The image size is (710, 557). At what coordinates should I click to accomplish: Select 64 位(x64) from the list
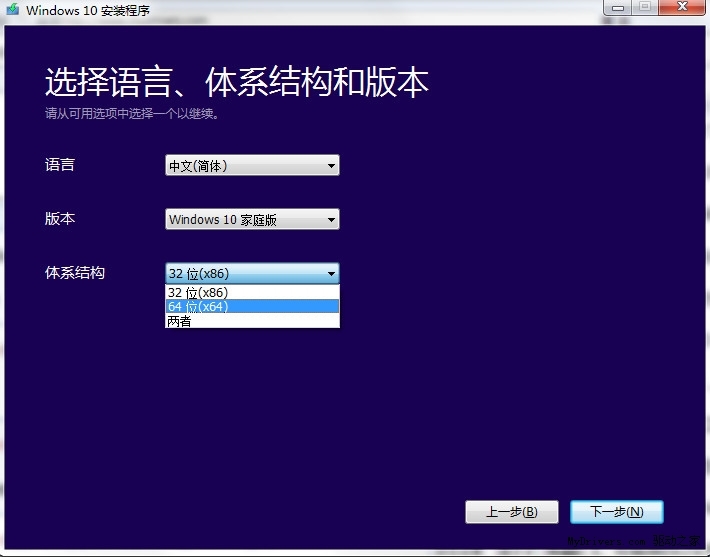tap(252, 307)
